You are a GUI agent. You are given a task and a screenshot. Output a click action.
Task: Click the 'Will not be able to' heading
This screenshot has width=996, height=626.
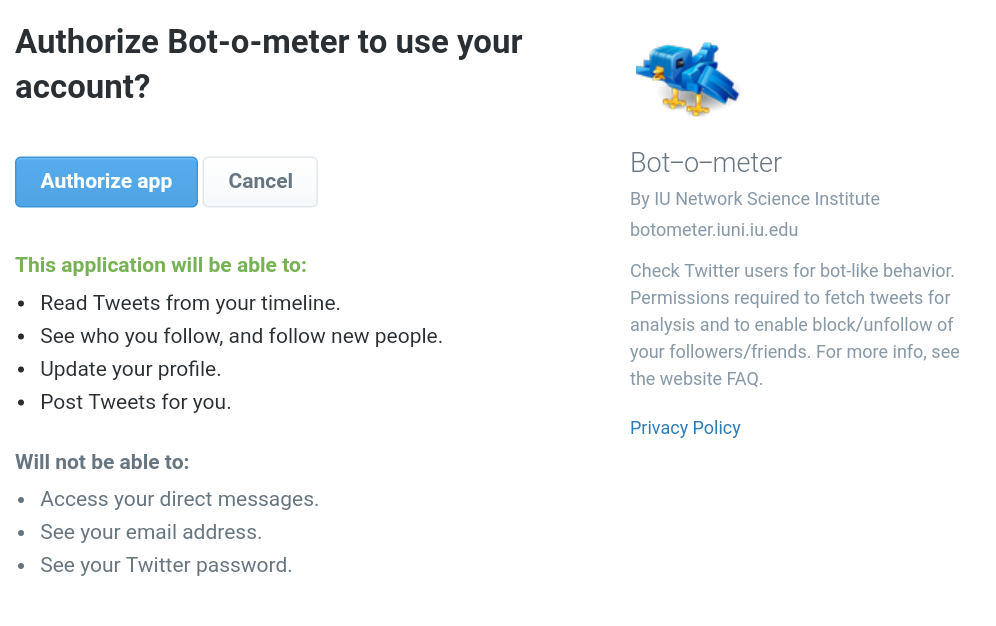(x=102, y=462)
